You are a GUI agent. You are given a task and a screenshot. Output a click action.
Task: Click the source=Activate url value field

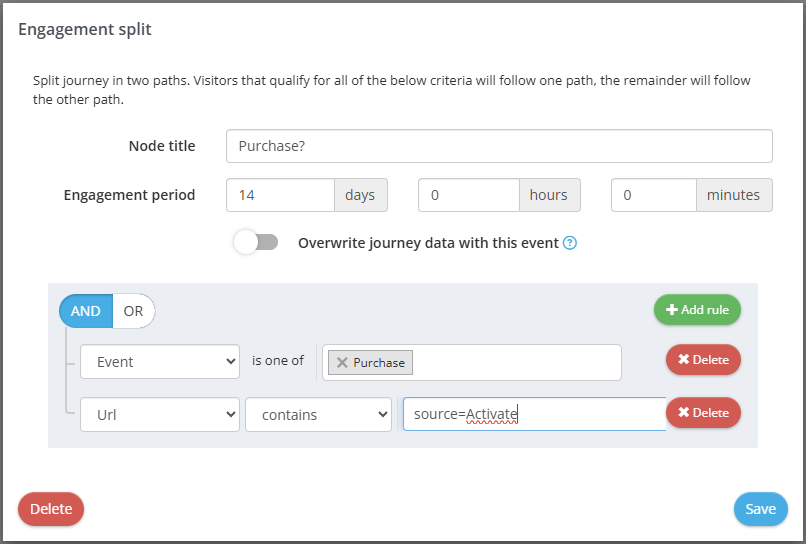pyautogui.click(x=534, y=414)
